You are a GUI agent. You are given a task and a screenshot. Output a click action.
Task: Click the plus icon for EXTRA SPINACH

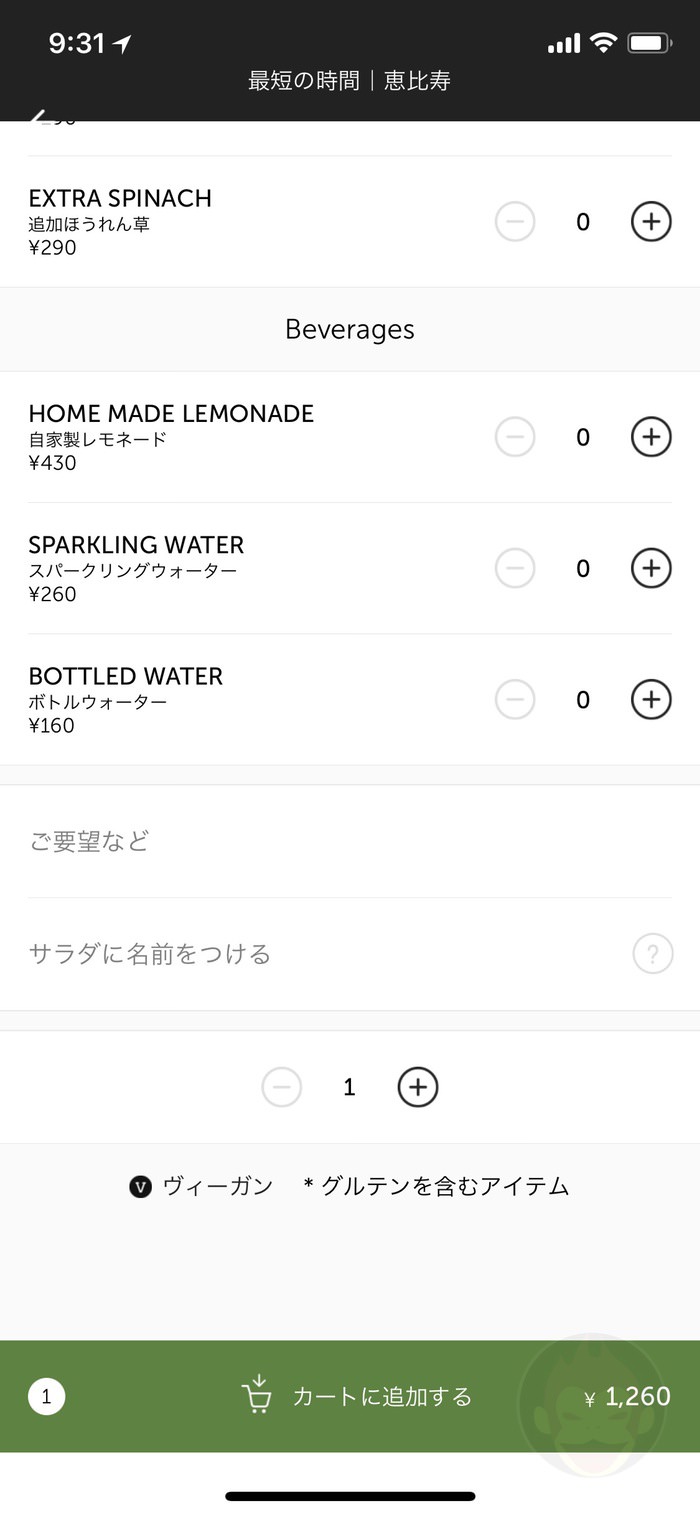pos(650,221)
